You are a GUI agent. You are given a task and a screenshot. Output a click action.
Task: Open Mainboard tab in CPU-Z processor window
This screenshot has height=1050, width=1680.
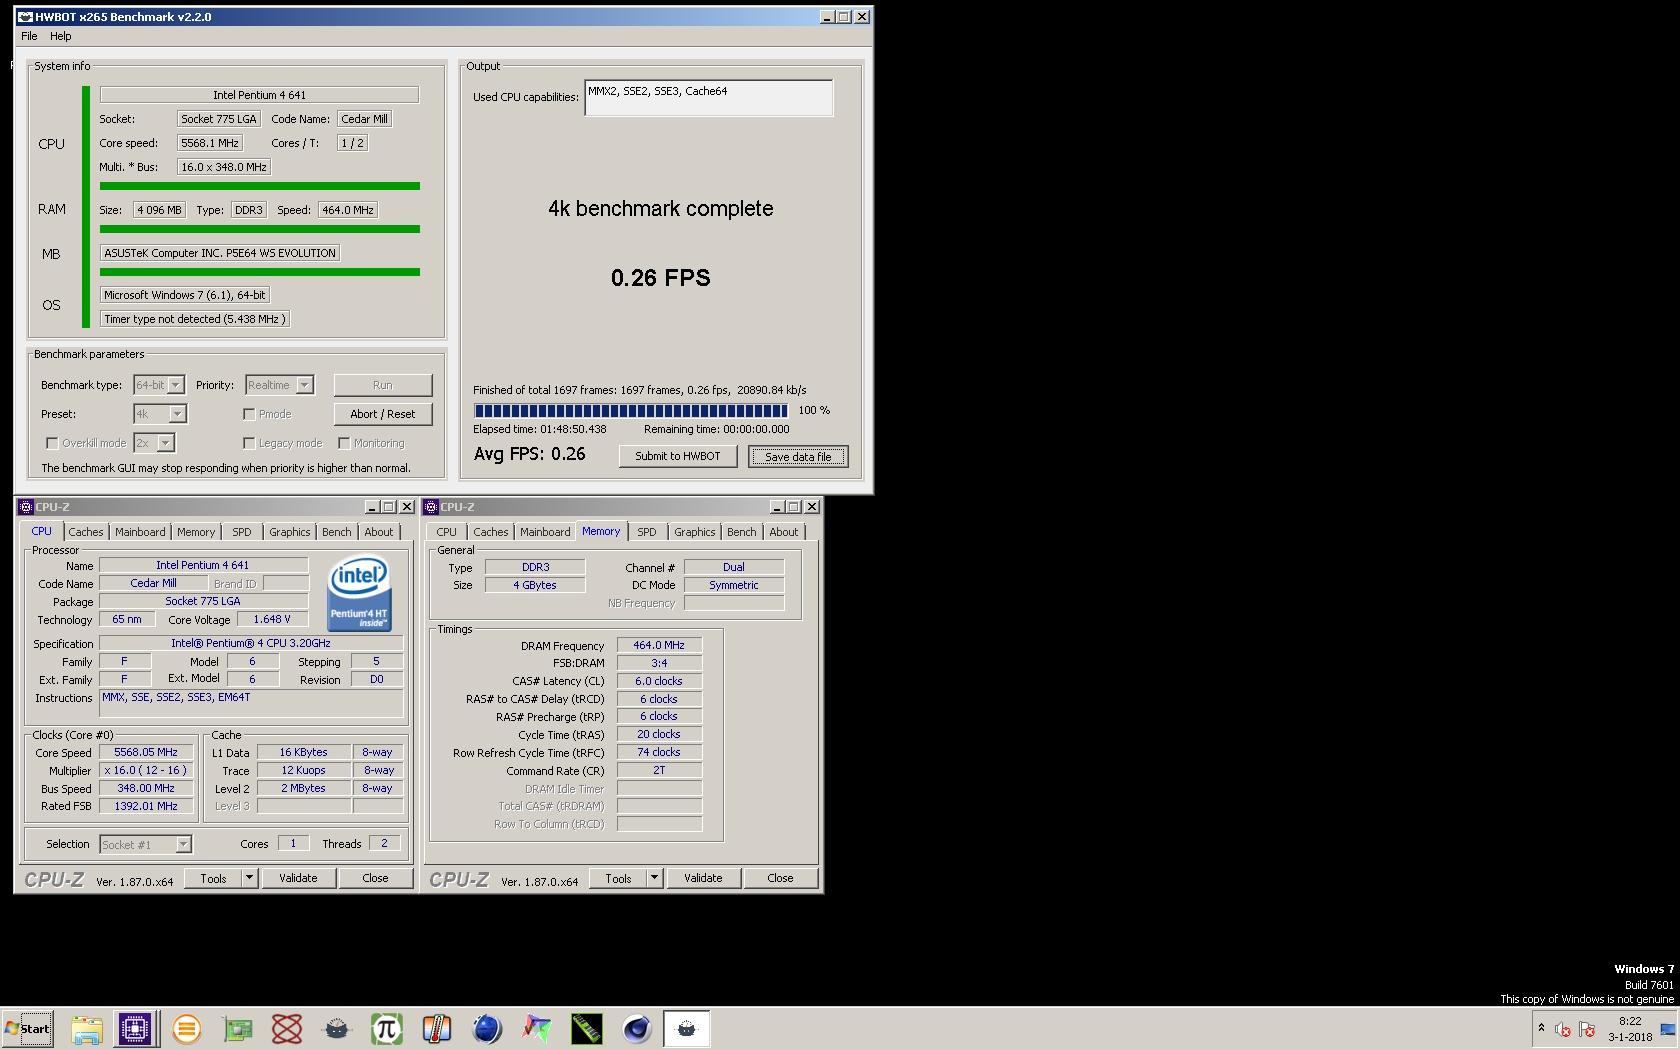point(140,532)
